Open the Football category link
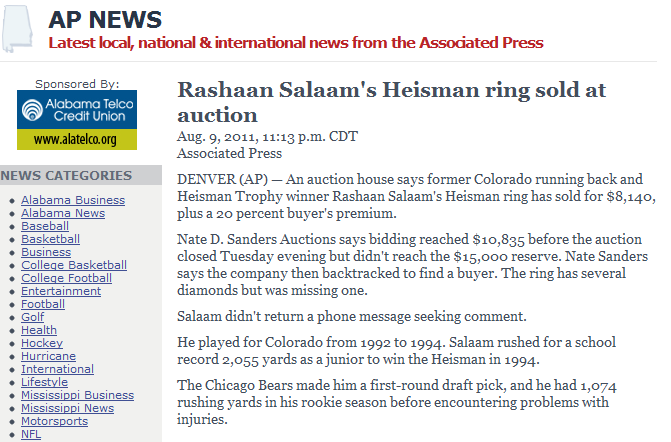This screenshot has height=442, width=671. point(43,304)
